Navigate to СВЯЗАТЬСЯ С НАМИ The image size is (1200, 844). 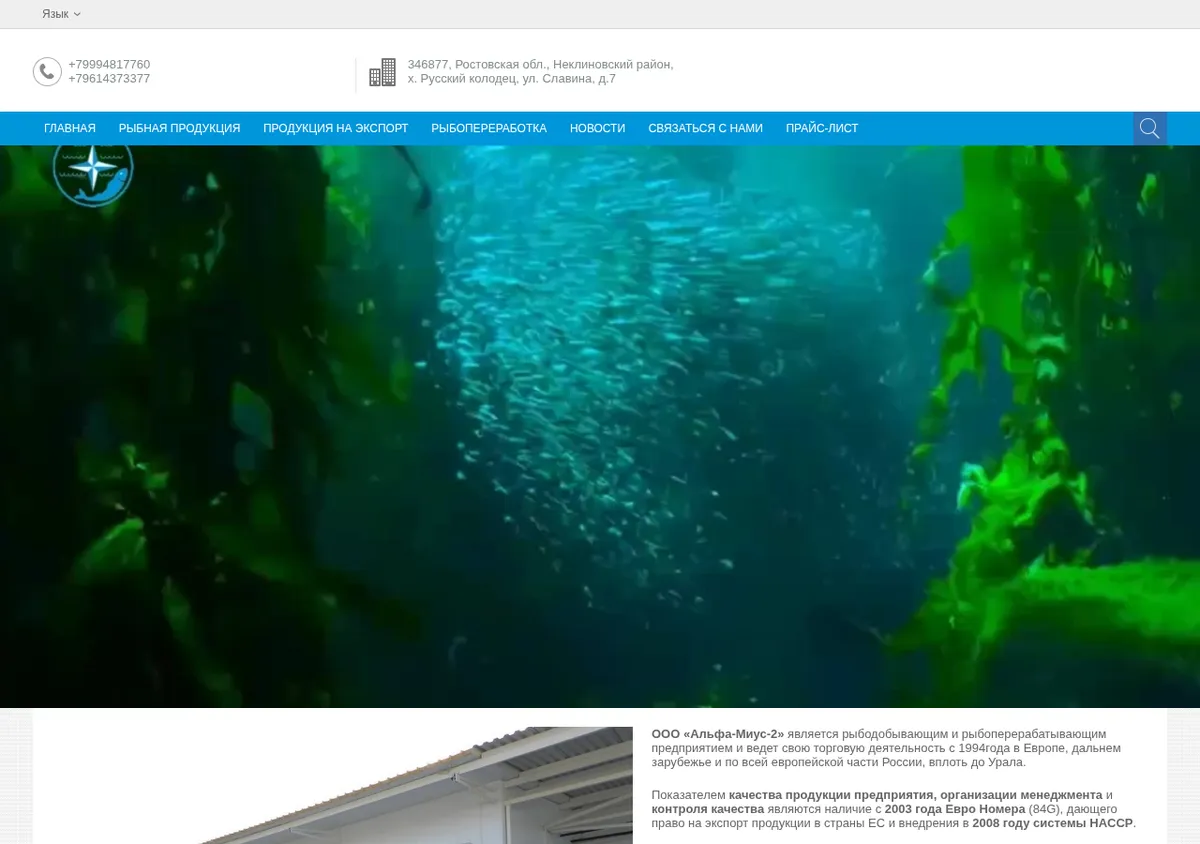pos(705,128)
